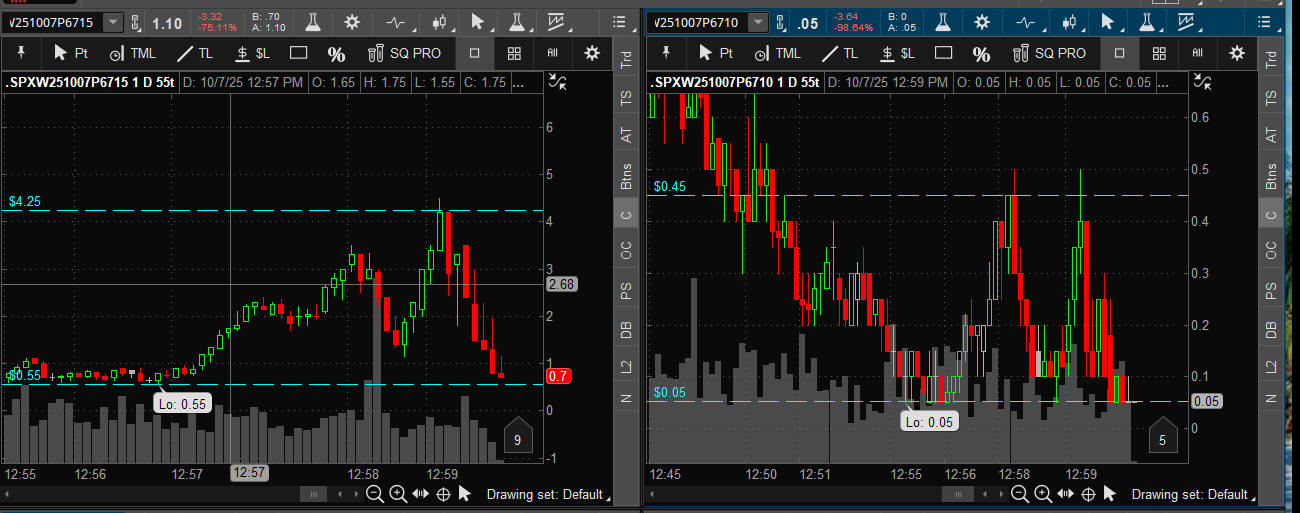Switch to the TS sidebar tab in right panel

1271,98
